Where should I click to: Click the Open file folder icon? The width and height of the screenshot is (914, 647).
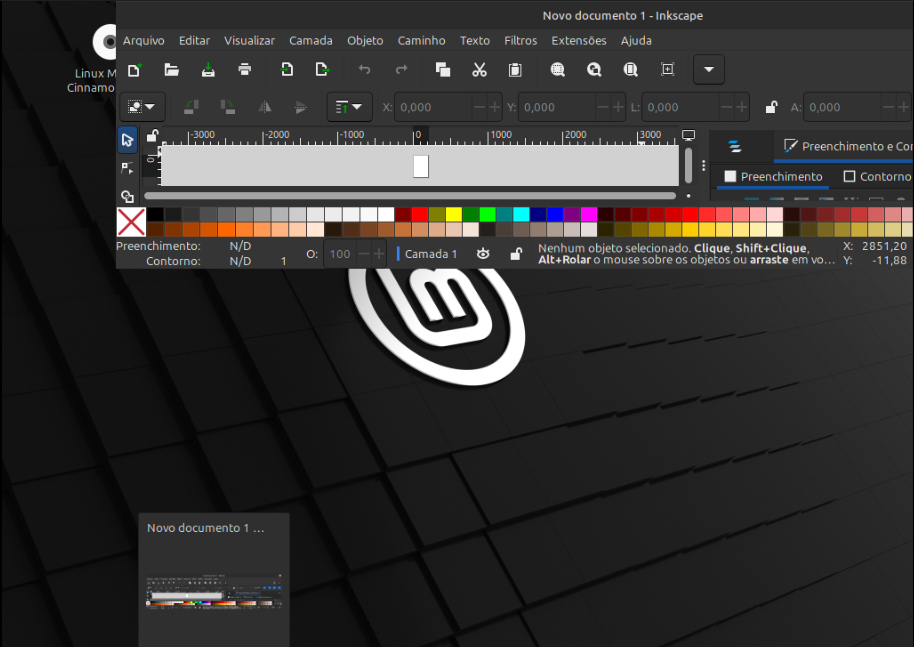point(171,70)
